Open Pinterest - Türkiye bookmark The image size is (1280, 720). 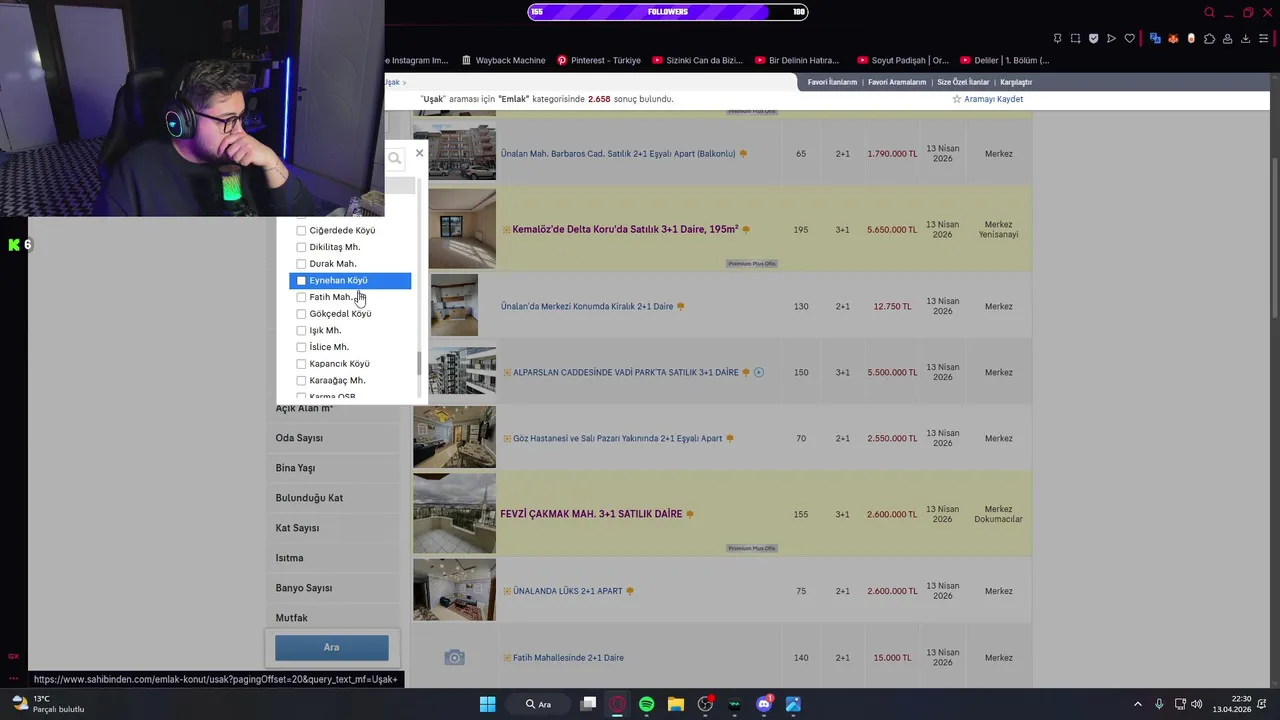(x=599, y=60)
